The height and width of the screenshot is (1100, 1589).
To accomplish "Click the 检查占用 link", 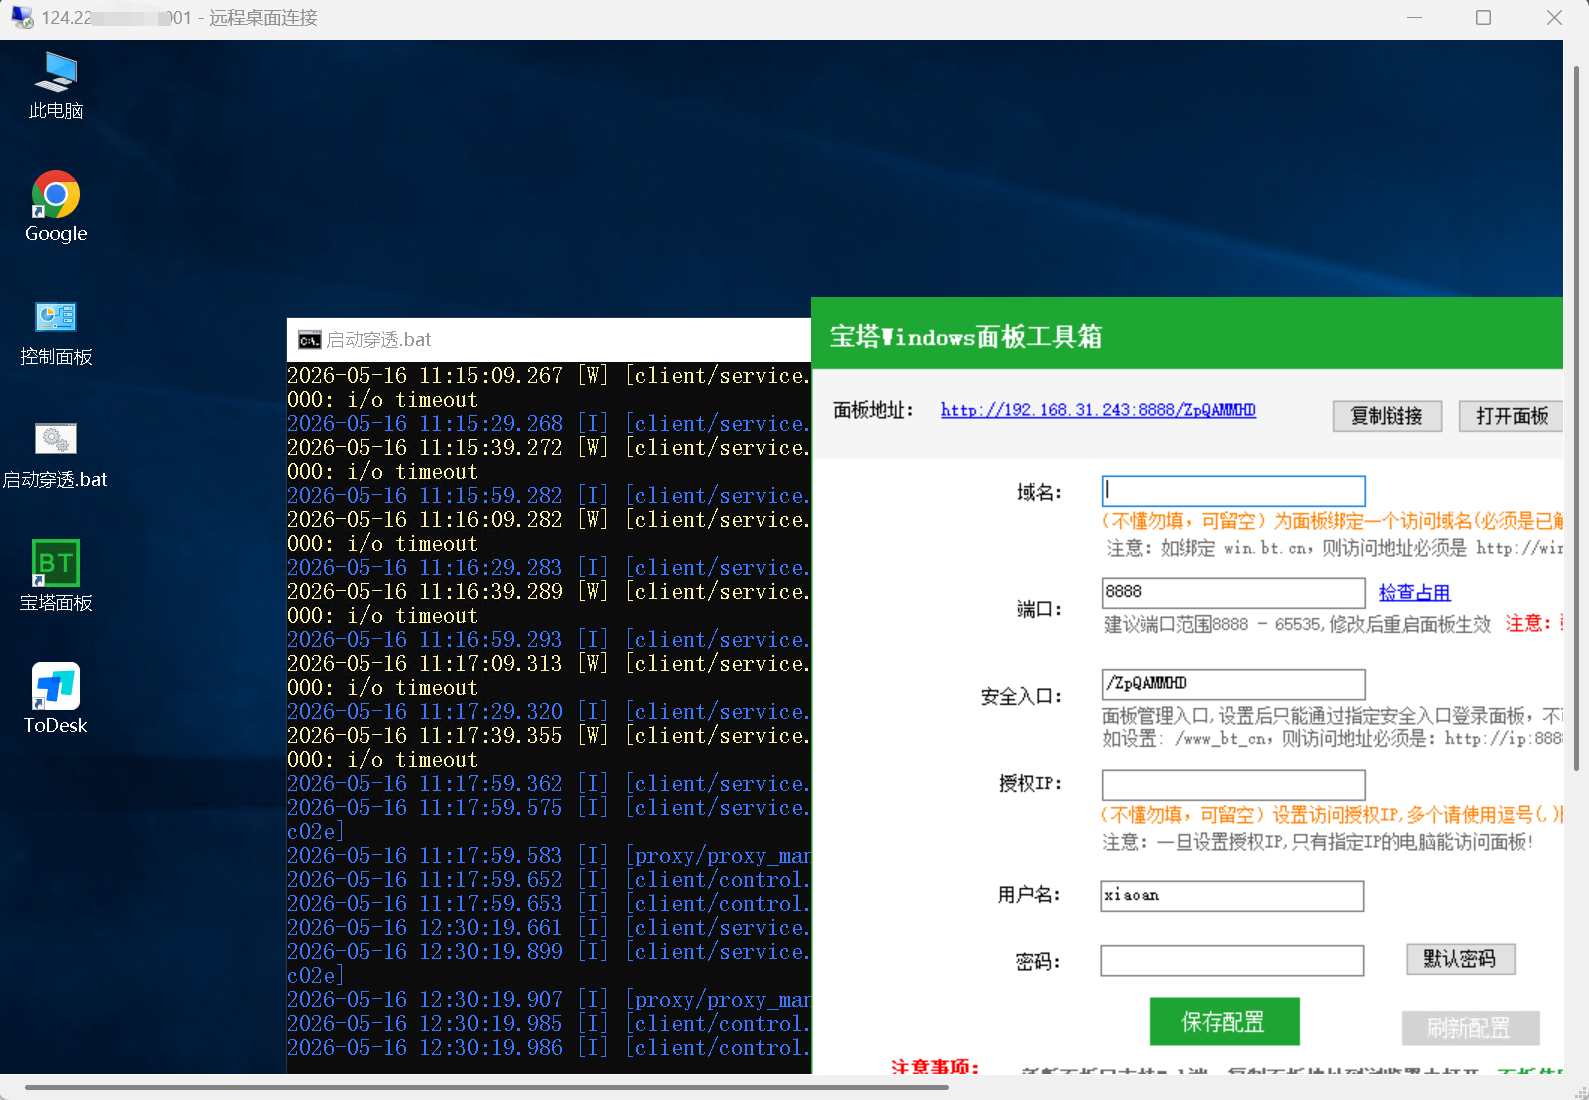I will coord(1414,593).
